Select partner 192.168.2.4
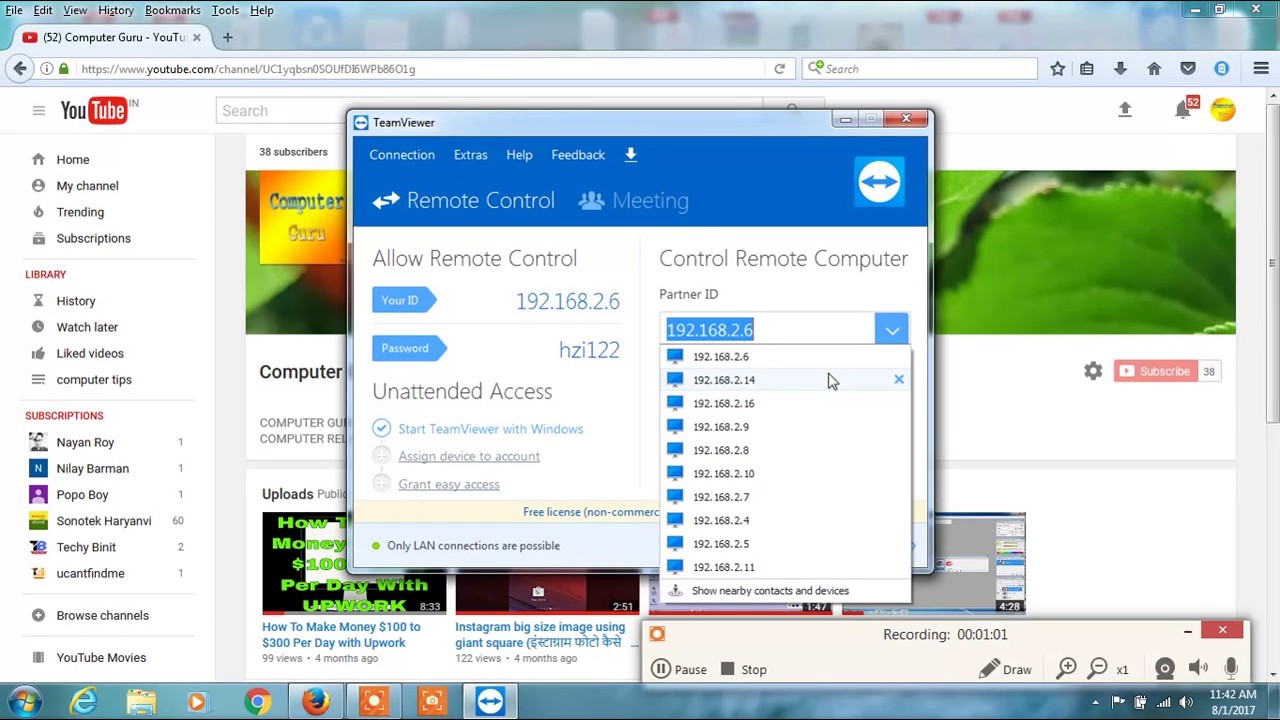Viewport: 1280px width, 720px height. [x=785, y=520]
